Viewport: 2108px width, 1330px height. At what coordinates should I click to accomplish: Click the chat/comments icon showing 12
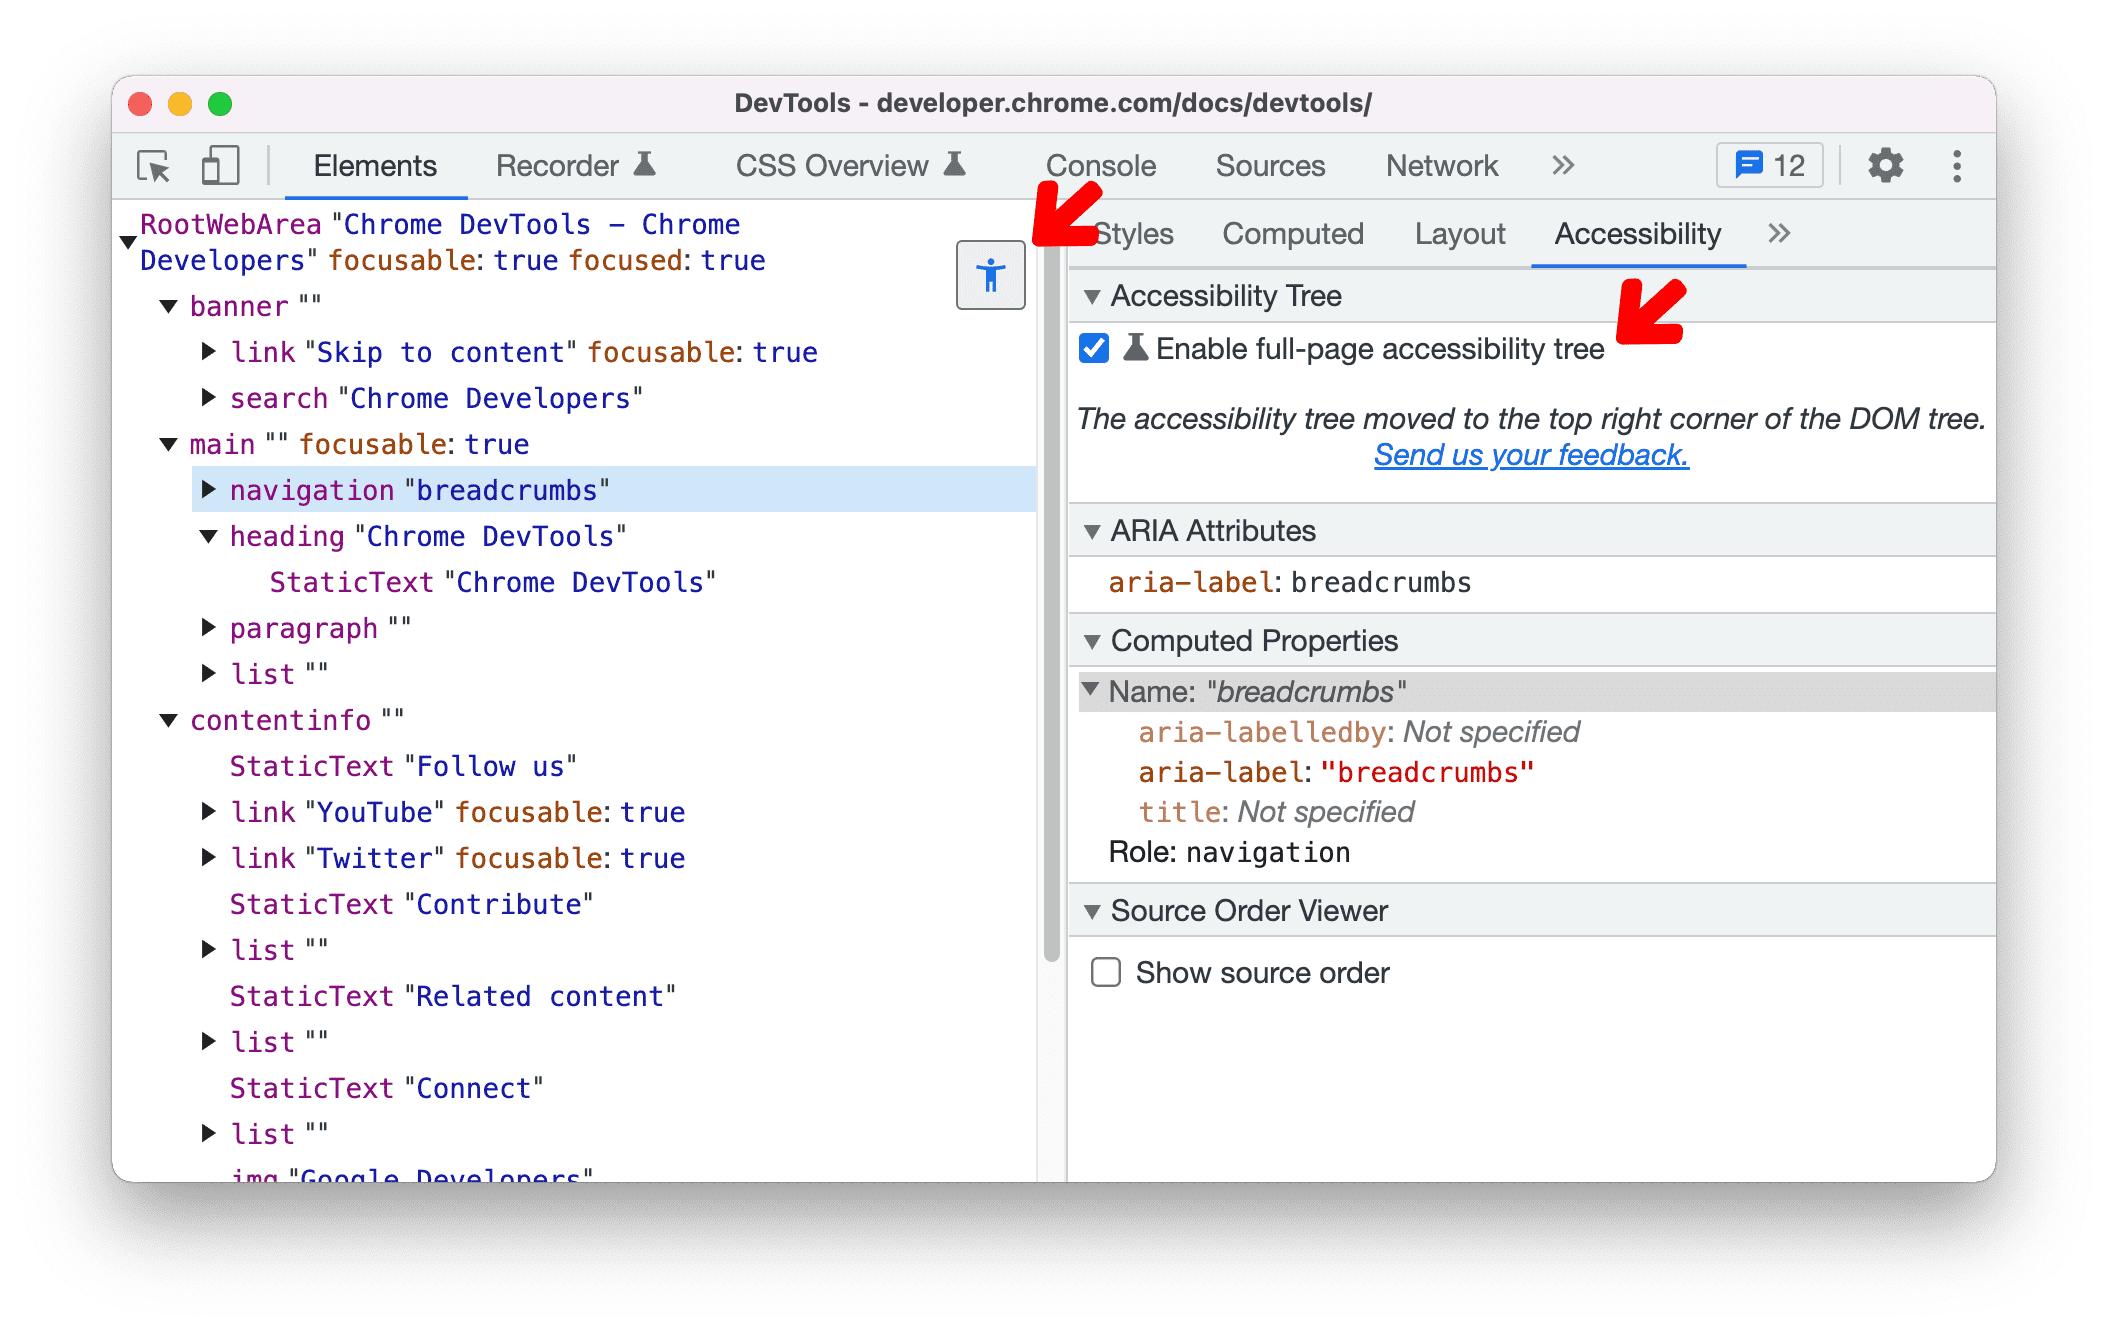pos(1769,165)
